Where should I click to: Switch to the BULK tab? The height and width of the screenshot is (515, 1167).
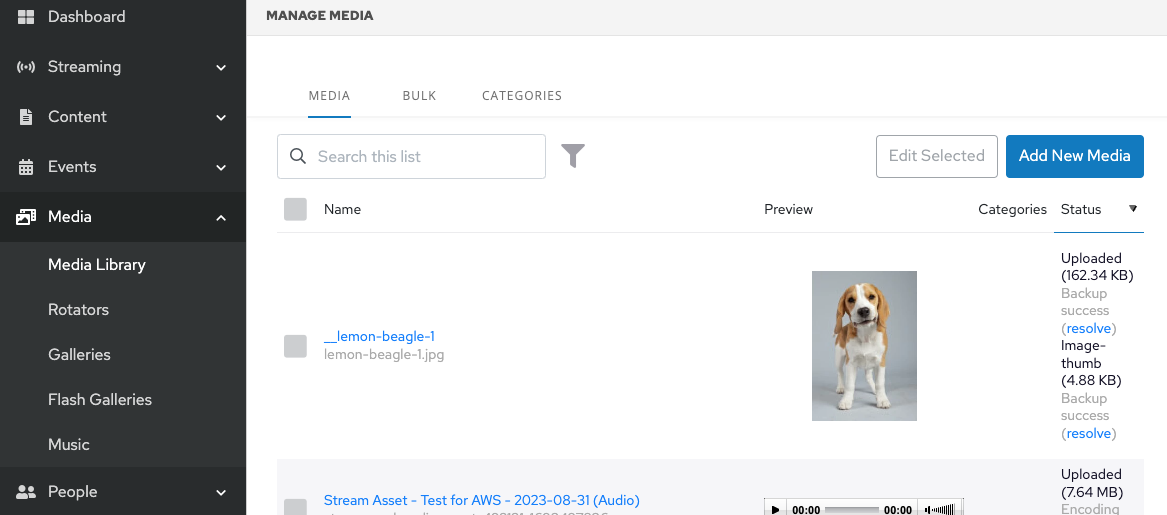click(x=419, y=96)
